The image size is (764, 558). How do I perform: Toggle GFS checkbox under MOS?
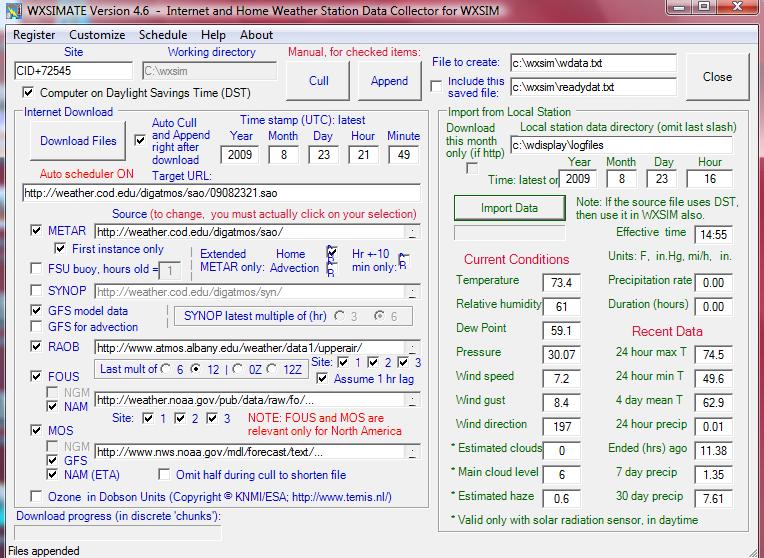pos(52,460)
